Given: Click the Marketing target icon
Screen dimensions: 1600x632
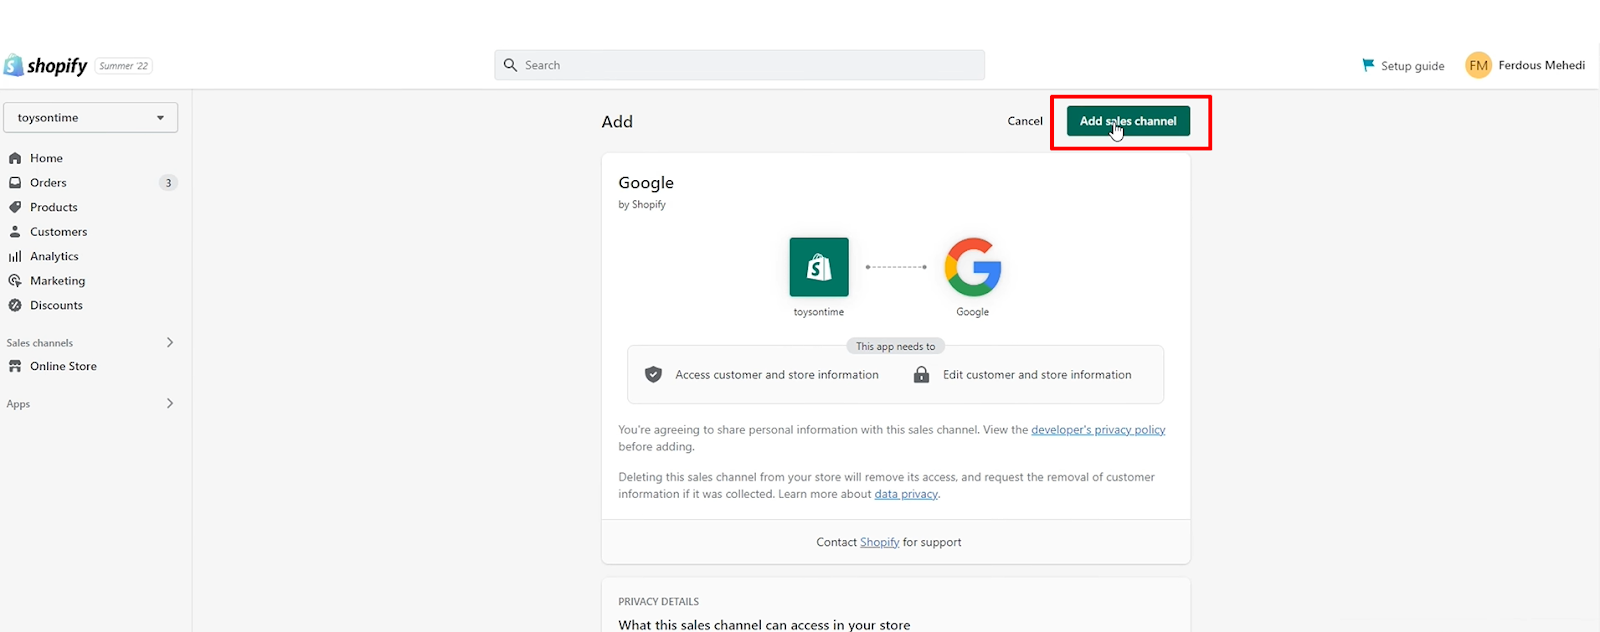Looking at the screenshot, I should pos(15,281).
